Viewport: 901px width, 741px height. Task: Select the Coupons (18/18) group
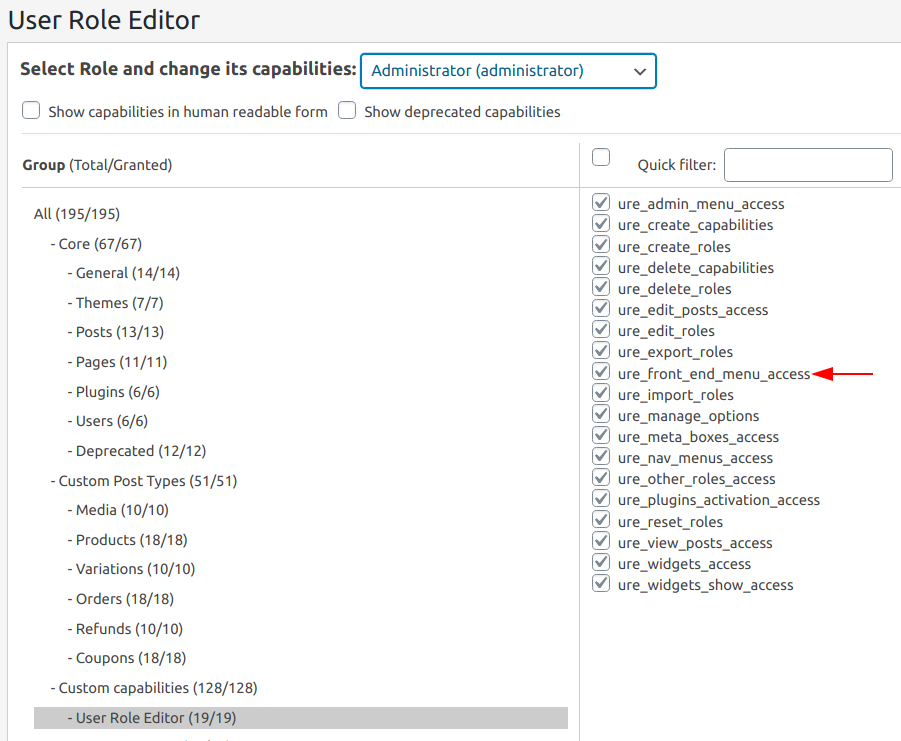tap(127, 658)
